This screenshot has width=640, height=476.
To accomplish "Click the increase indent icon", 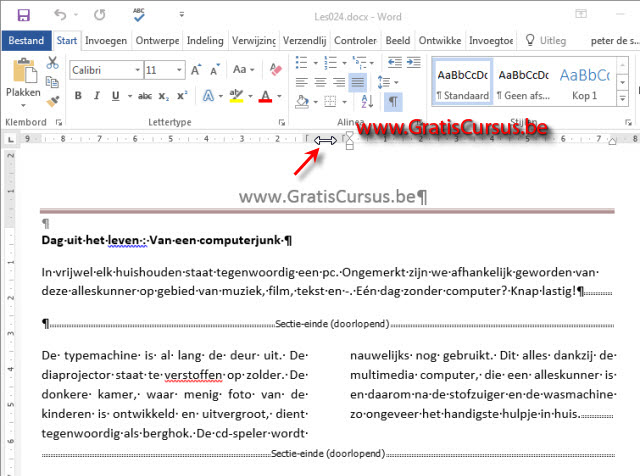I will pyautogui.click(x=413, y=62).
